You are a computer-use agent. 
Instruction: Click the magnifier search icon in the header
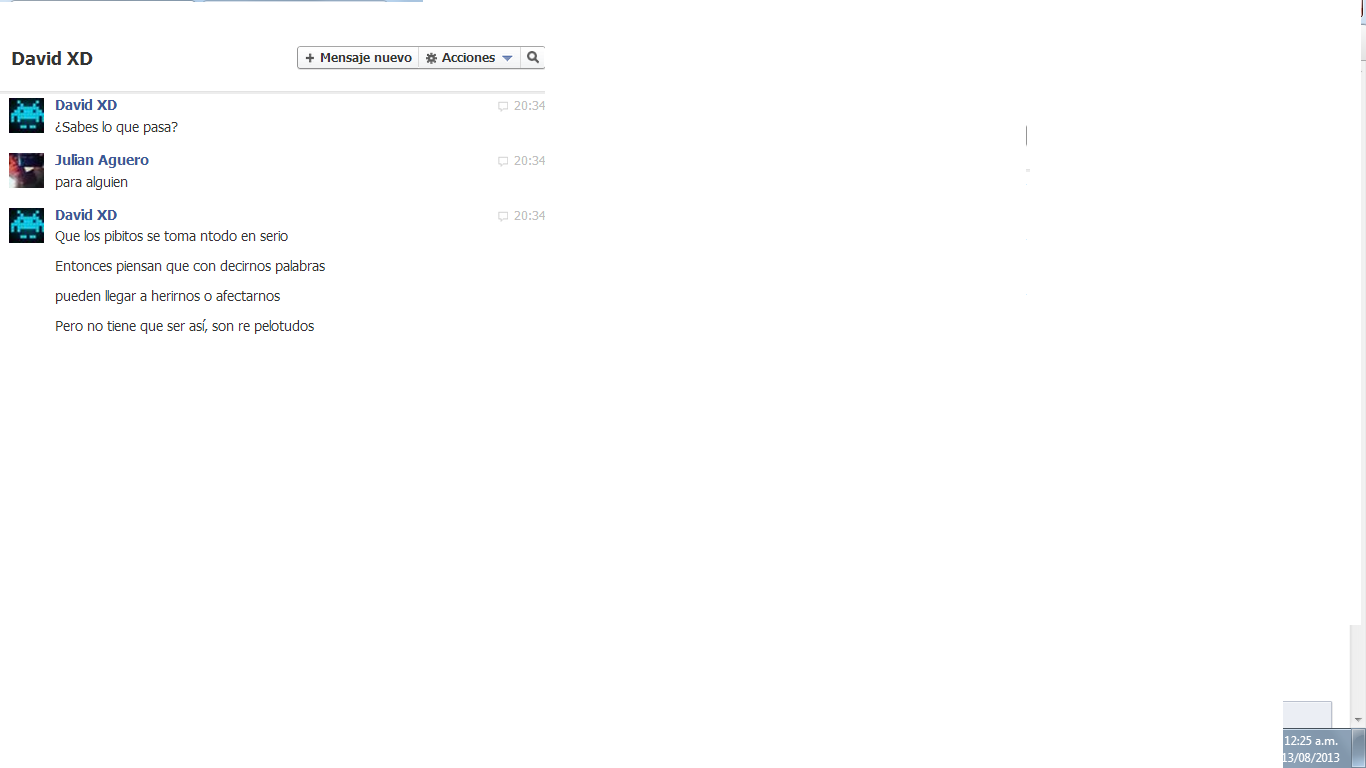(533, 58)
